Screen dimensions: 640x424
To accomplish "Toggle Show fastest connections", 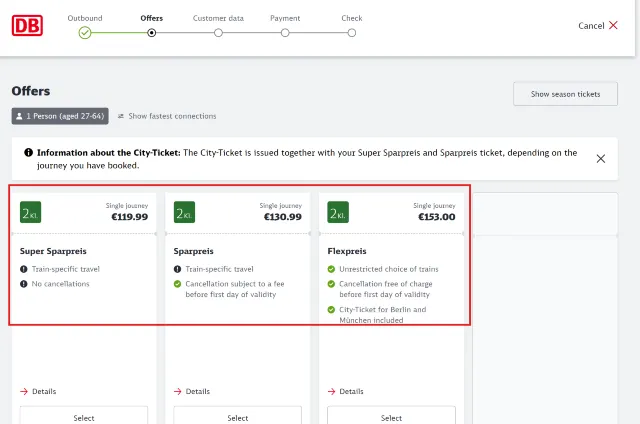I will tap(166, 116).
